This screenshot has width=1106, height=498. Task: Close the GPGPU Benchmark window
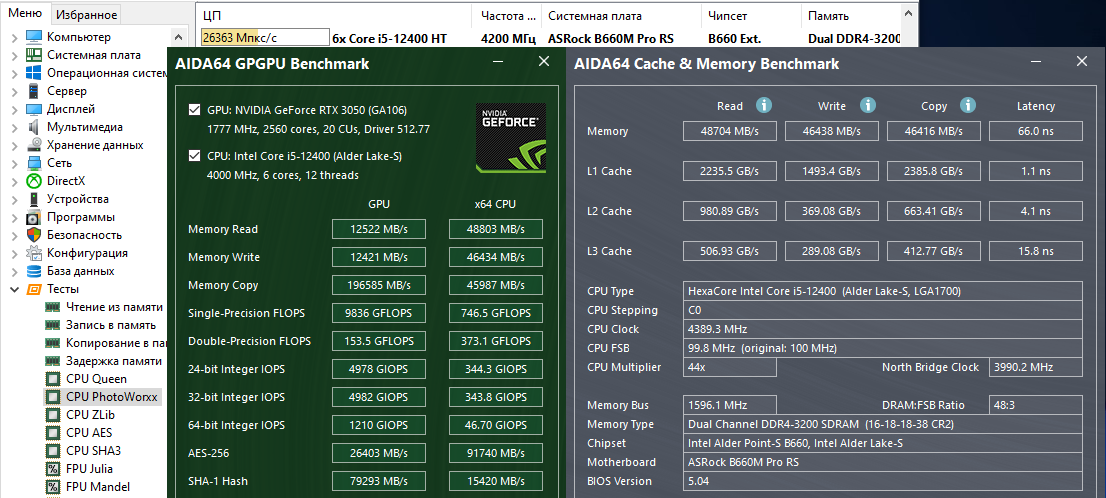[544, 62]
